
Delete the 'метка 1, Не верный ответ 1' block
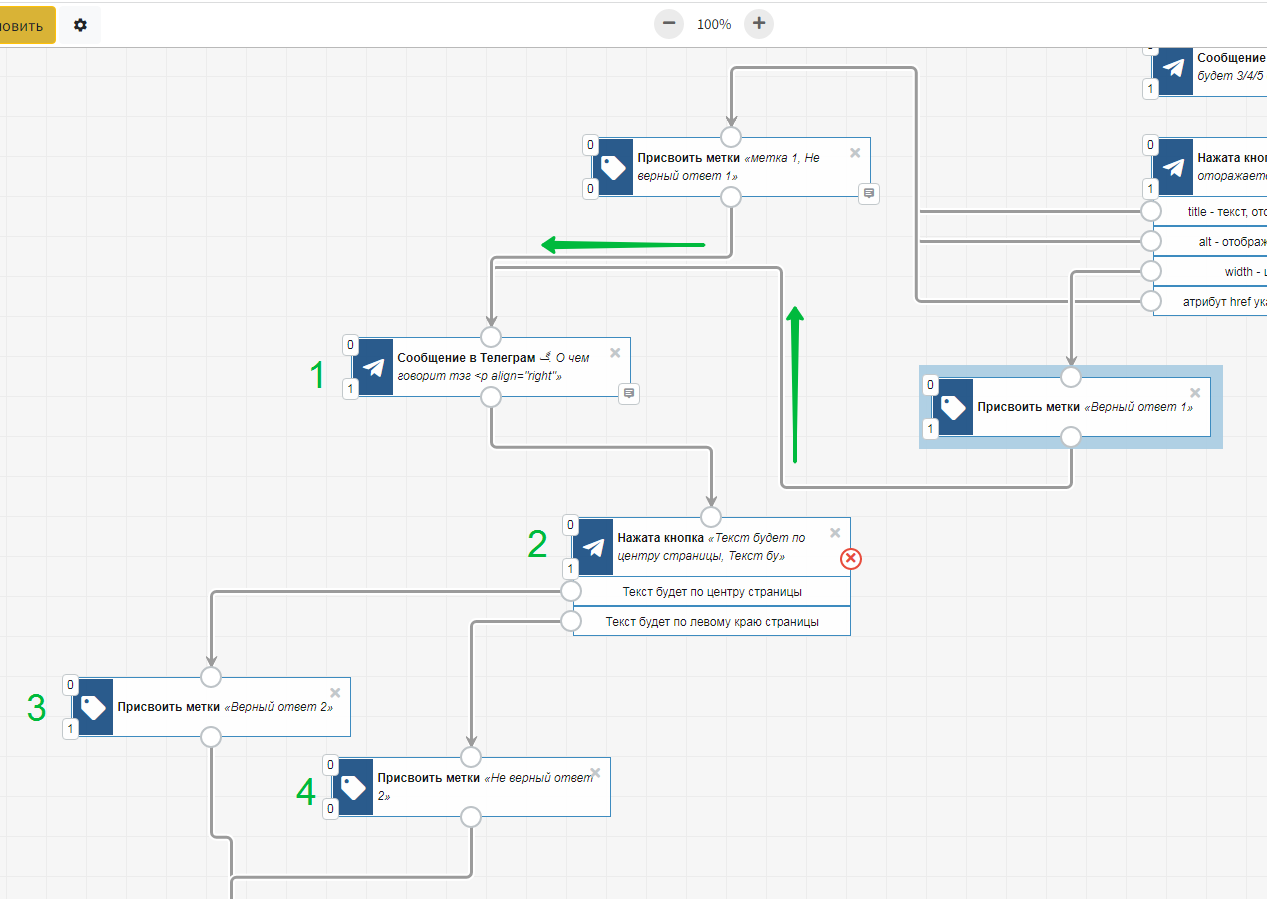tap(855, 153)
